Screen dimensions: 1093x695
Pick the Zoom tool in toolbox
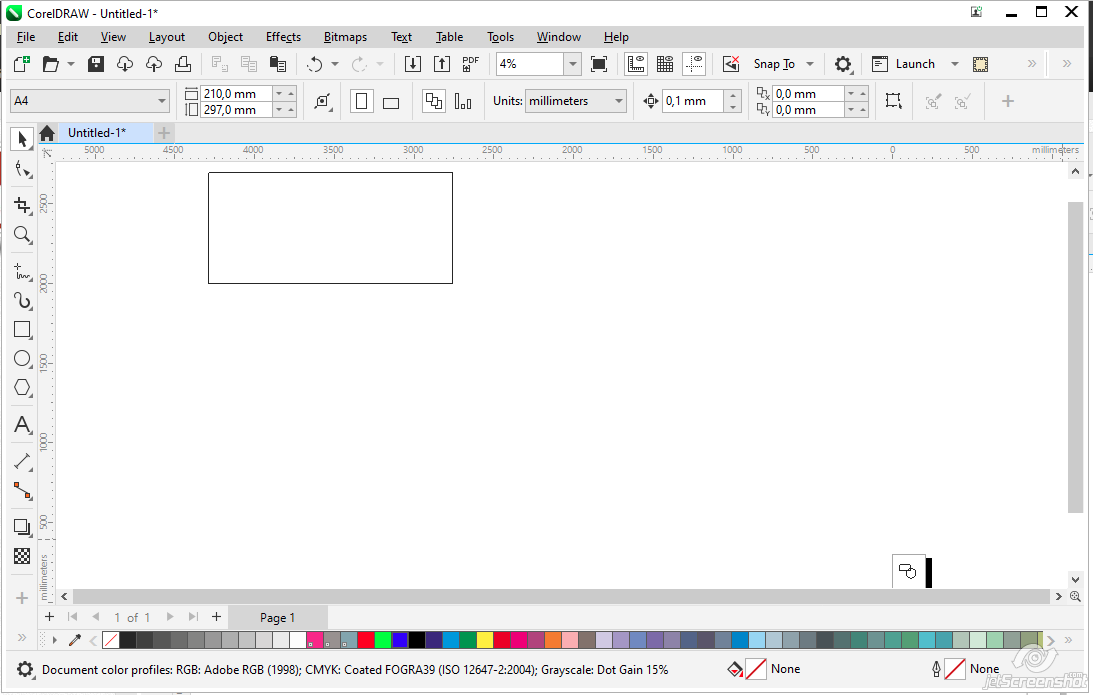point(22,235)
